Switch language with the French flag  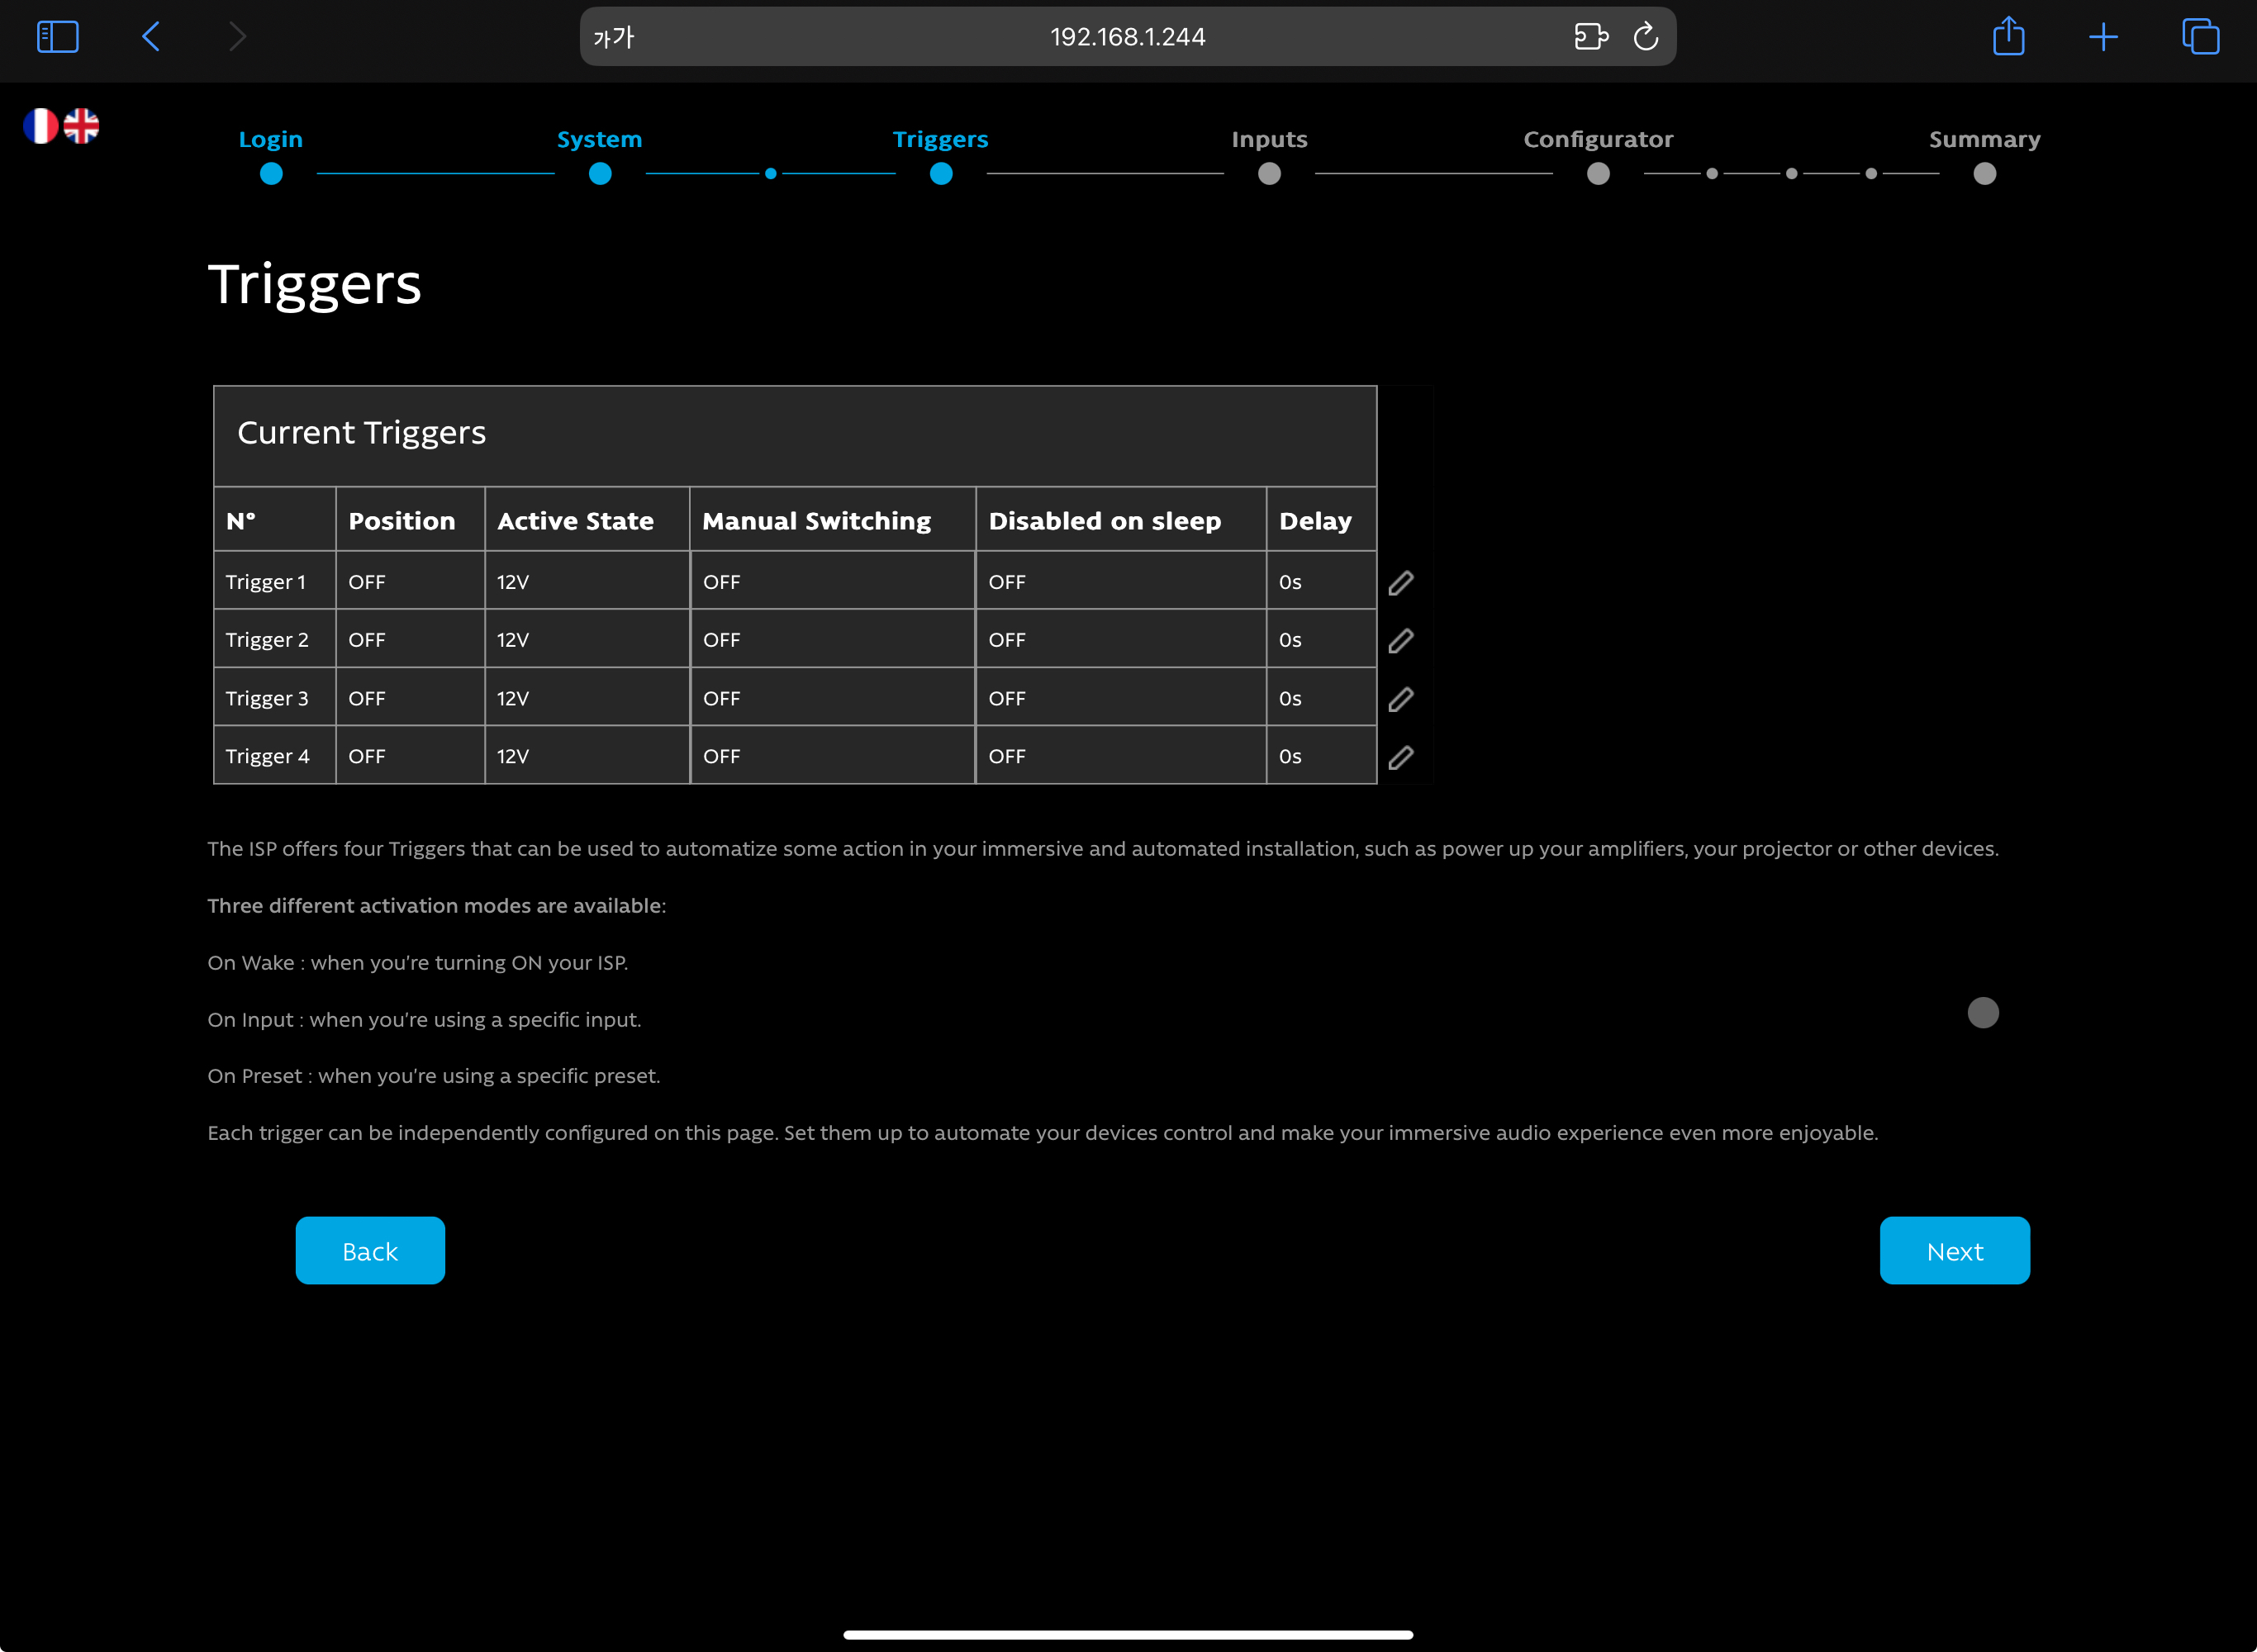coord(40,126)
